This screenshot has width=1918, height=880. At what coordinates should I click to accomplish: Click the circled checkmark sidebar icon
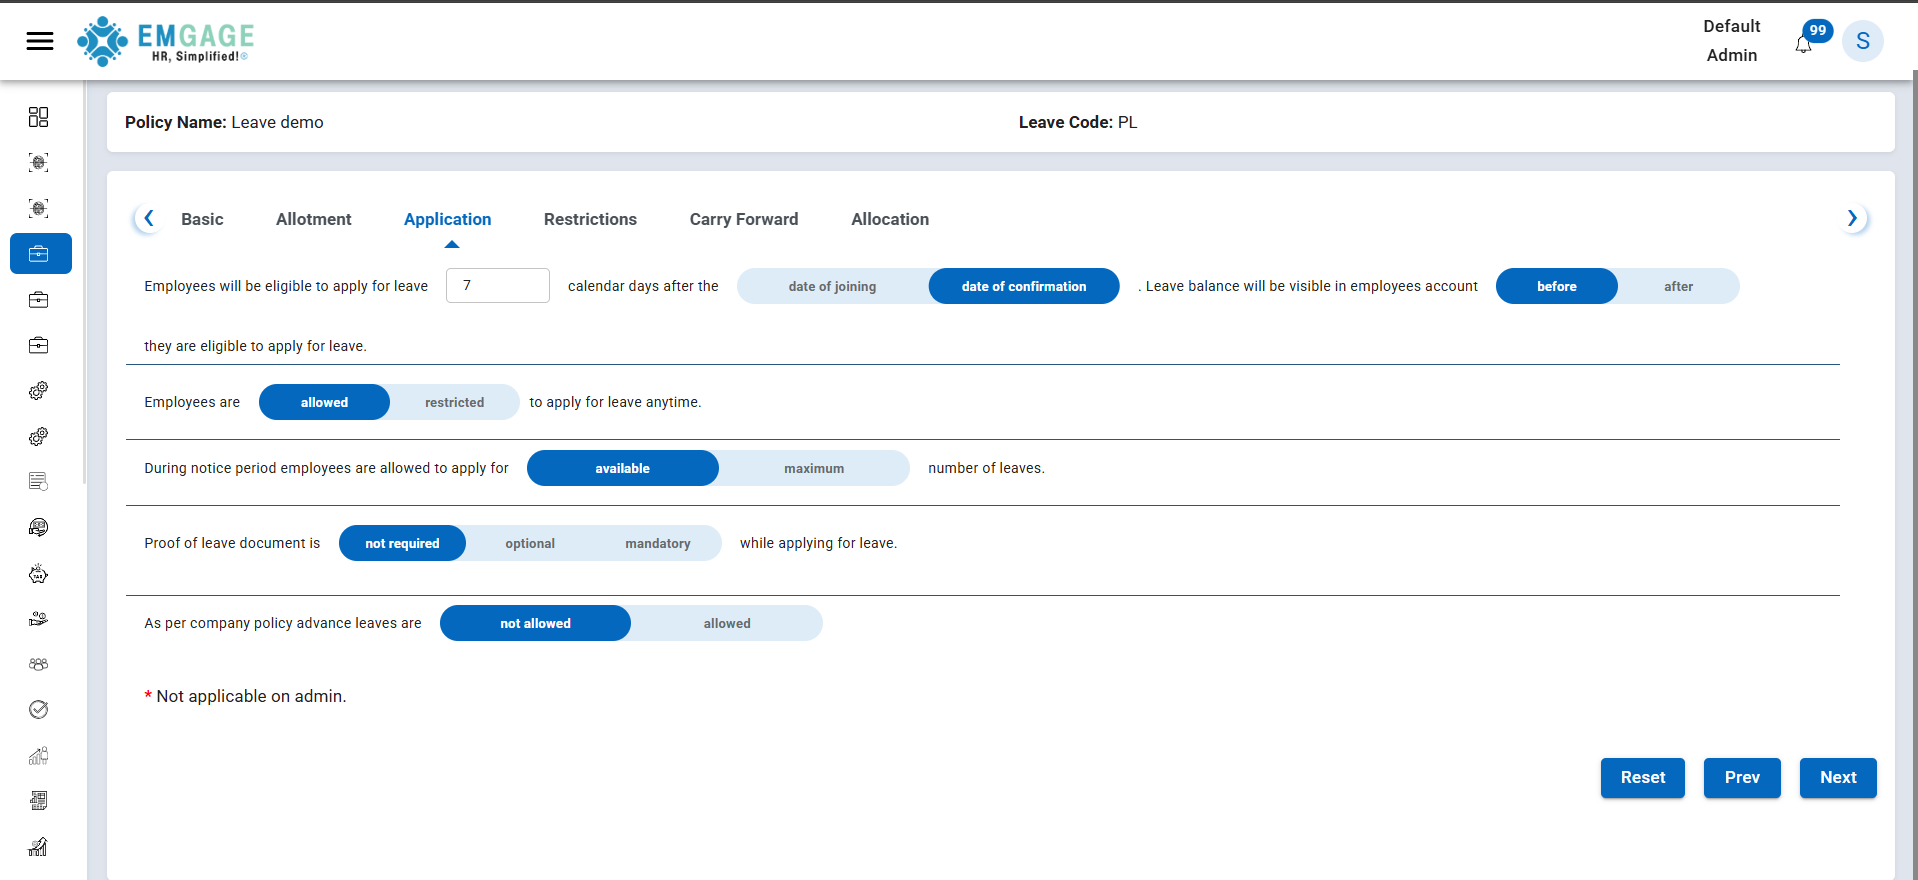38,710
